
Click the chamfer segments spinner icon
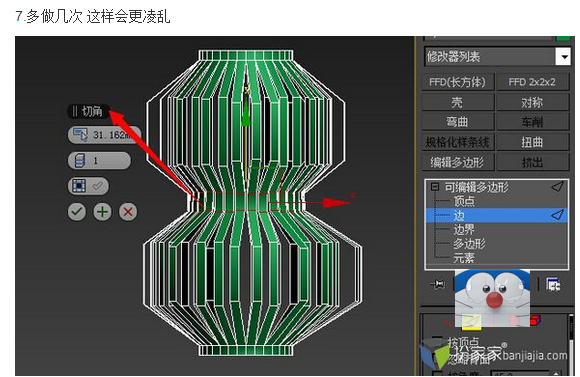click(80, 161)
